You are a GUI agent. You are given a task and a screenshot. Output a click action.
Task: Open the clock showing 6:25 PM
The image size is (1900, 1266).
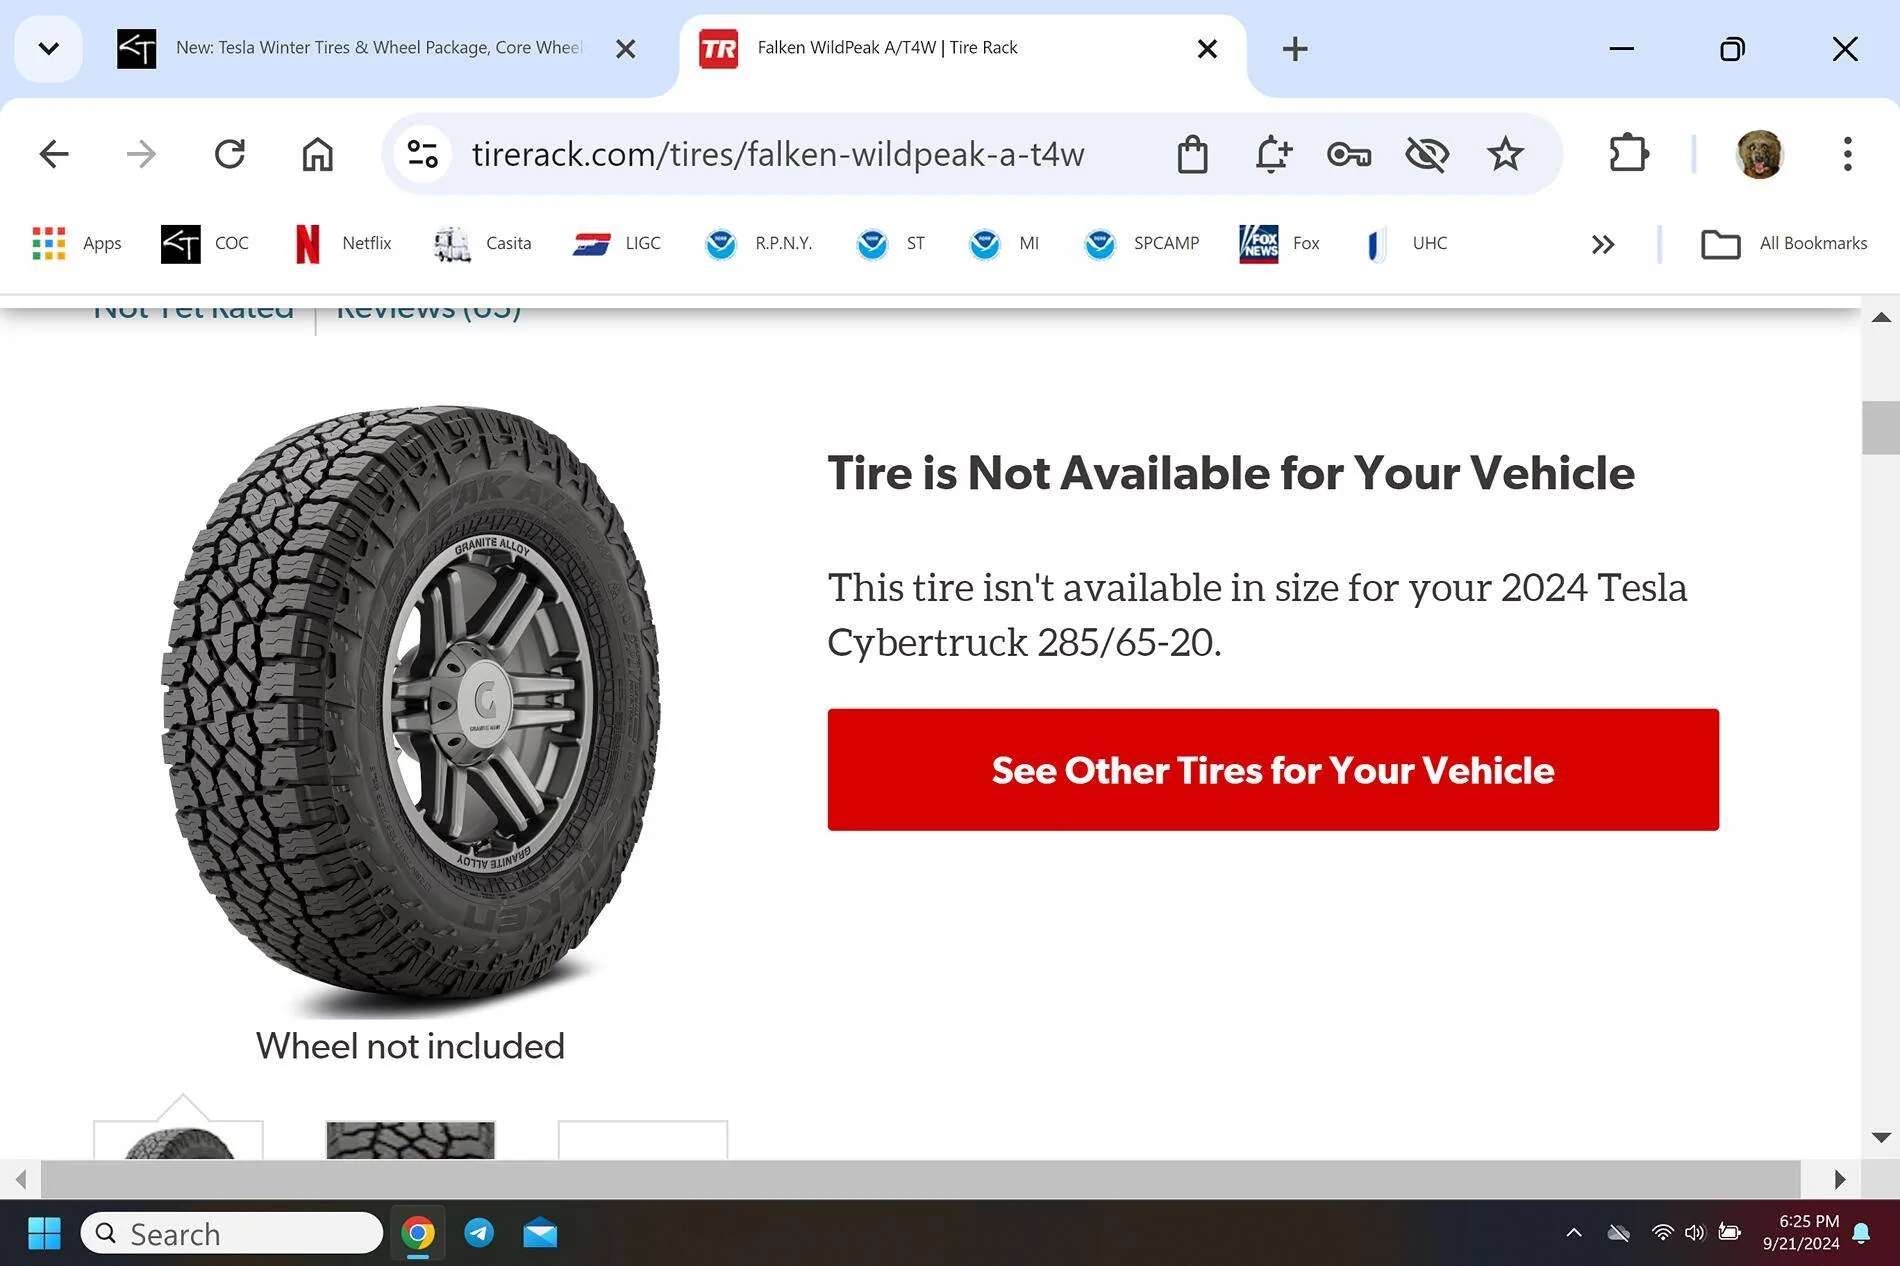tap(1801, 1233)
